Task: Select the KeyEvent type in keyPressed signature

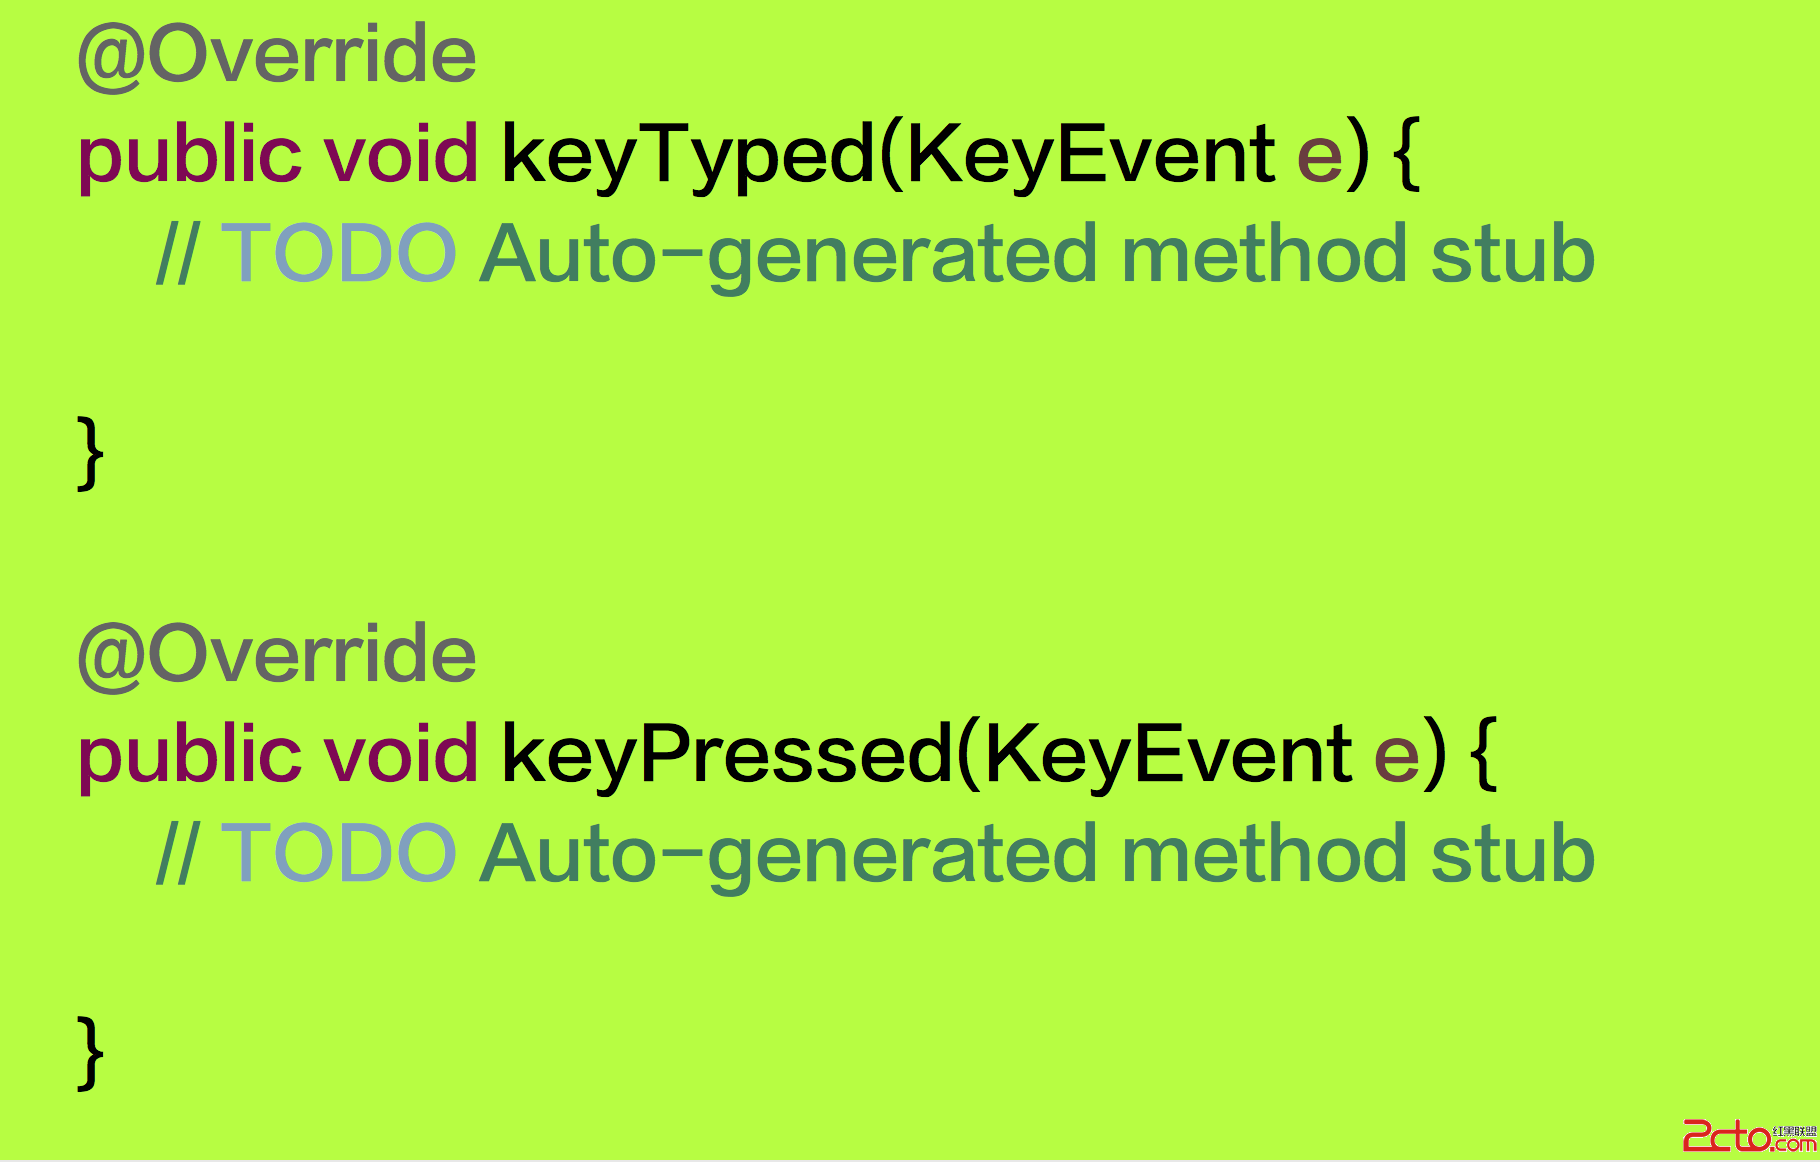Action: (x=1169, y=756)
